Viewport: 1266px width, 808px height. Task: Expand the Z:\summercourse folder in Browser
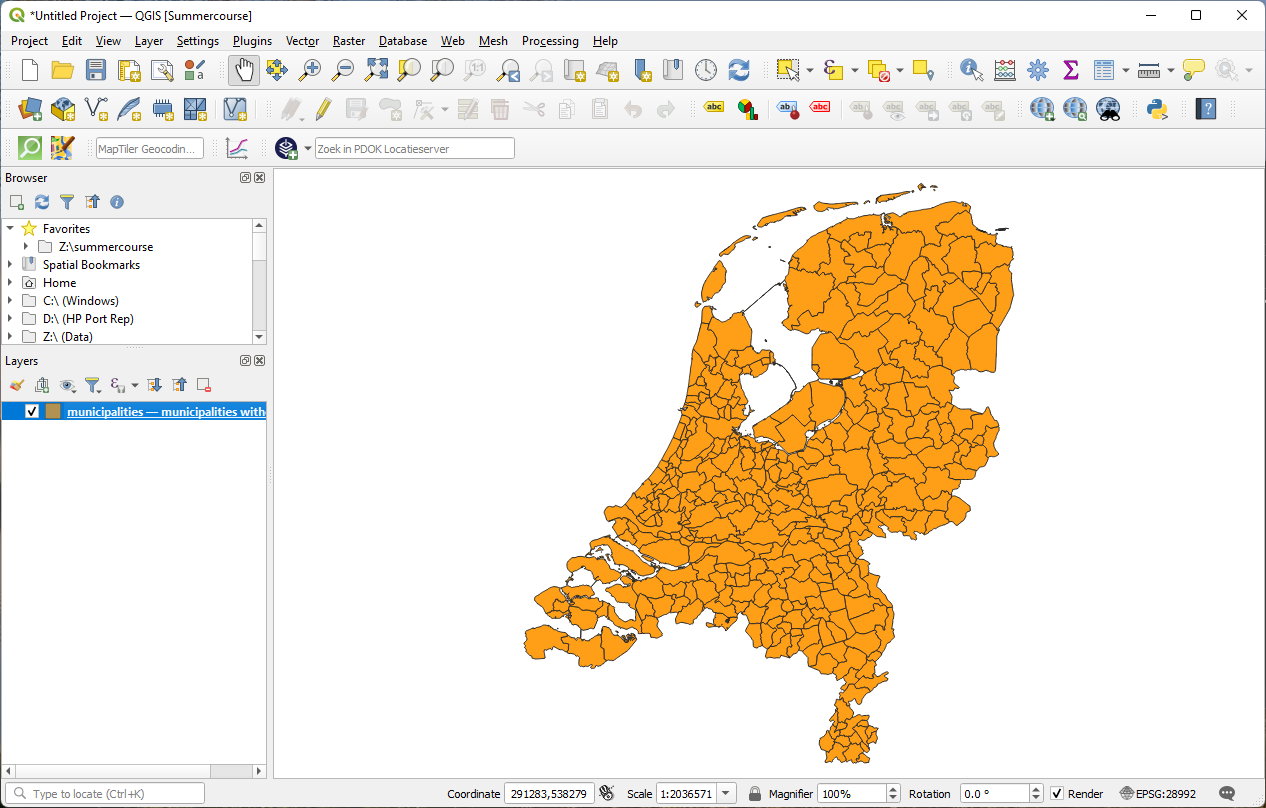pyautogui.click(x=25, y=246)
